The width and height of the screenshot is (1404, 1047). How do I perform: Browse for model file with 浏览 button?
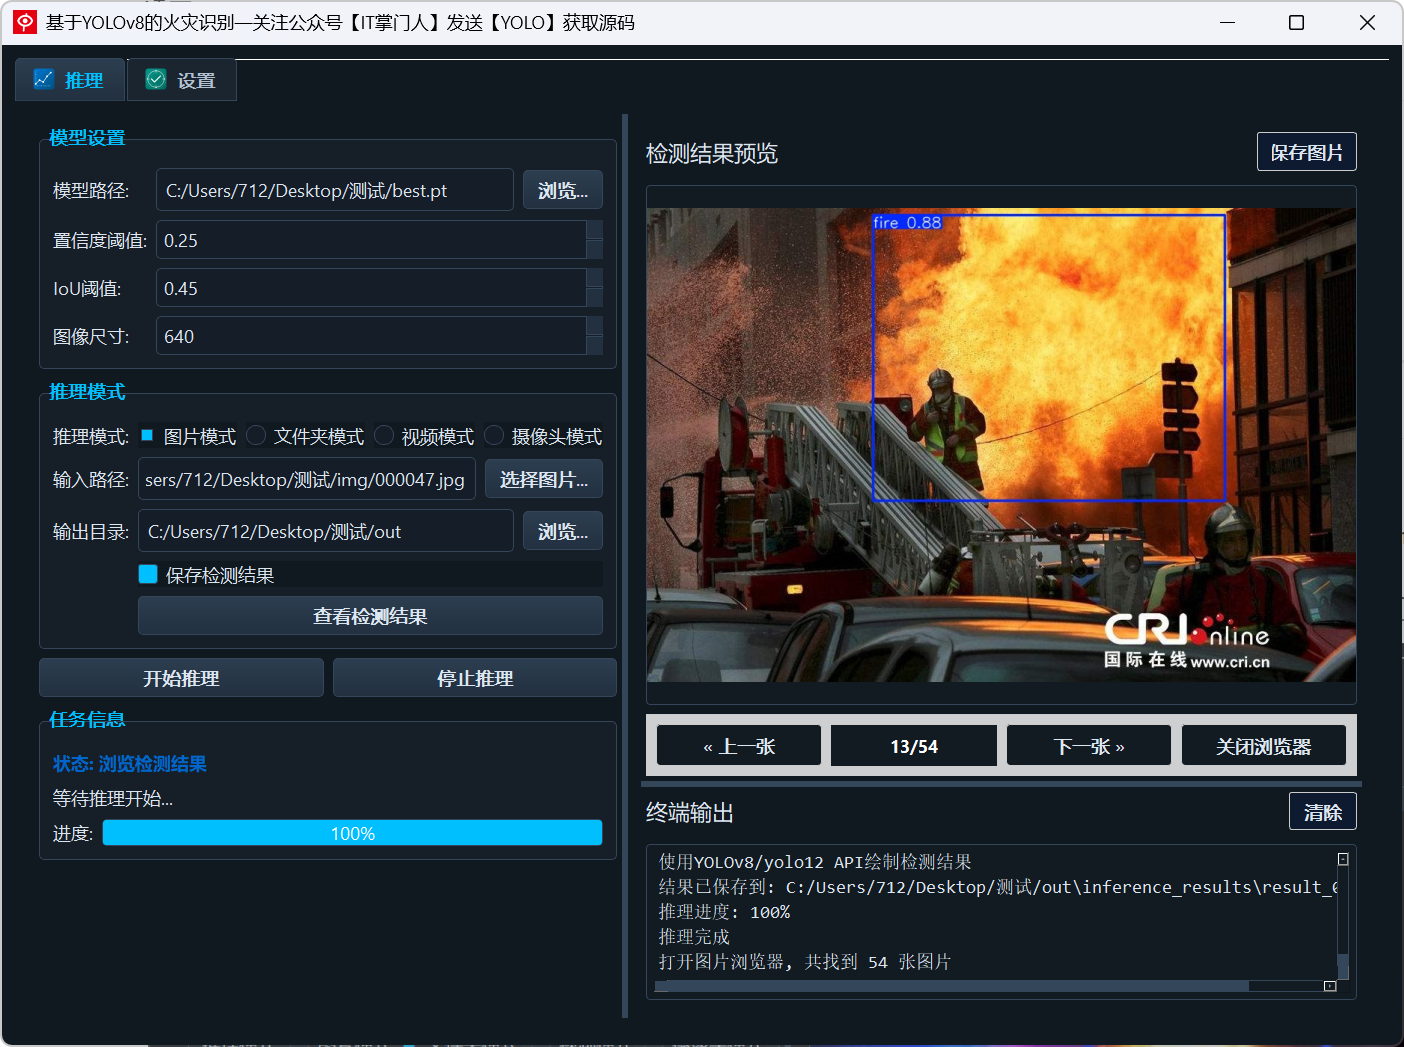(x=563, y=190)
